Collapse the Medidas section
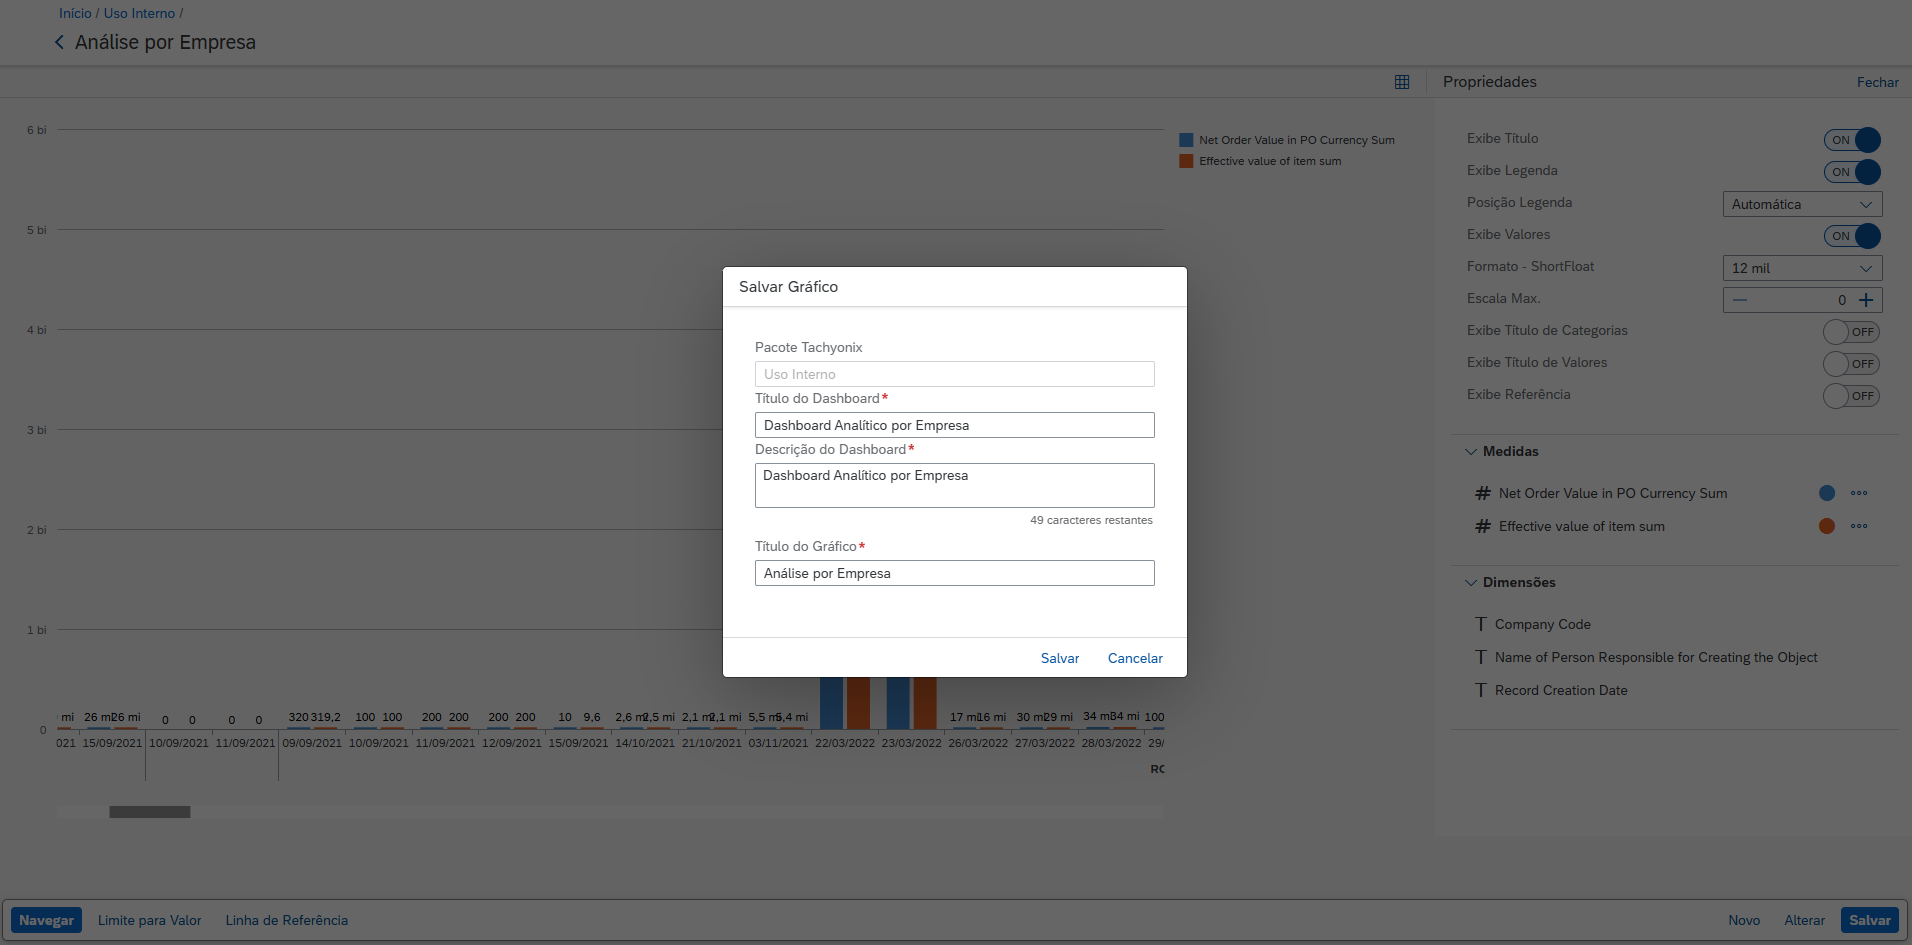 (x=1471, y=451)
